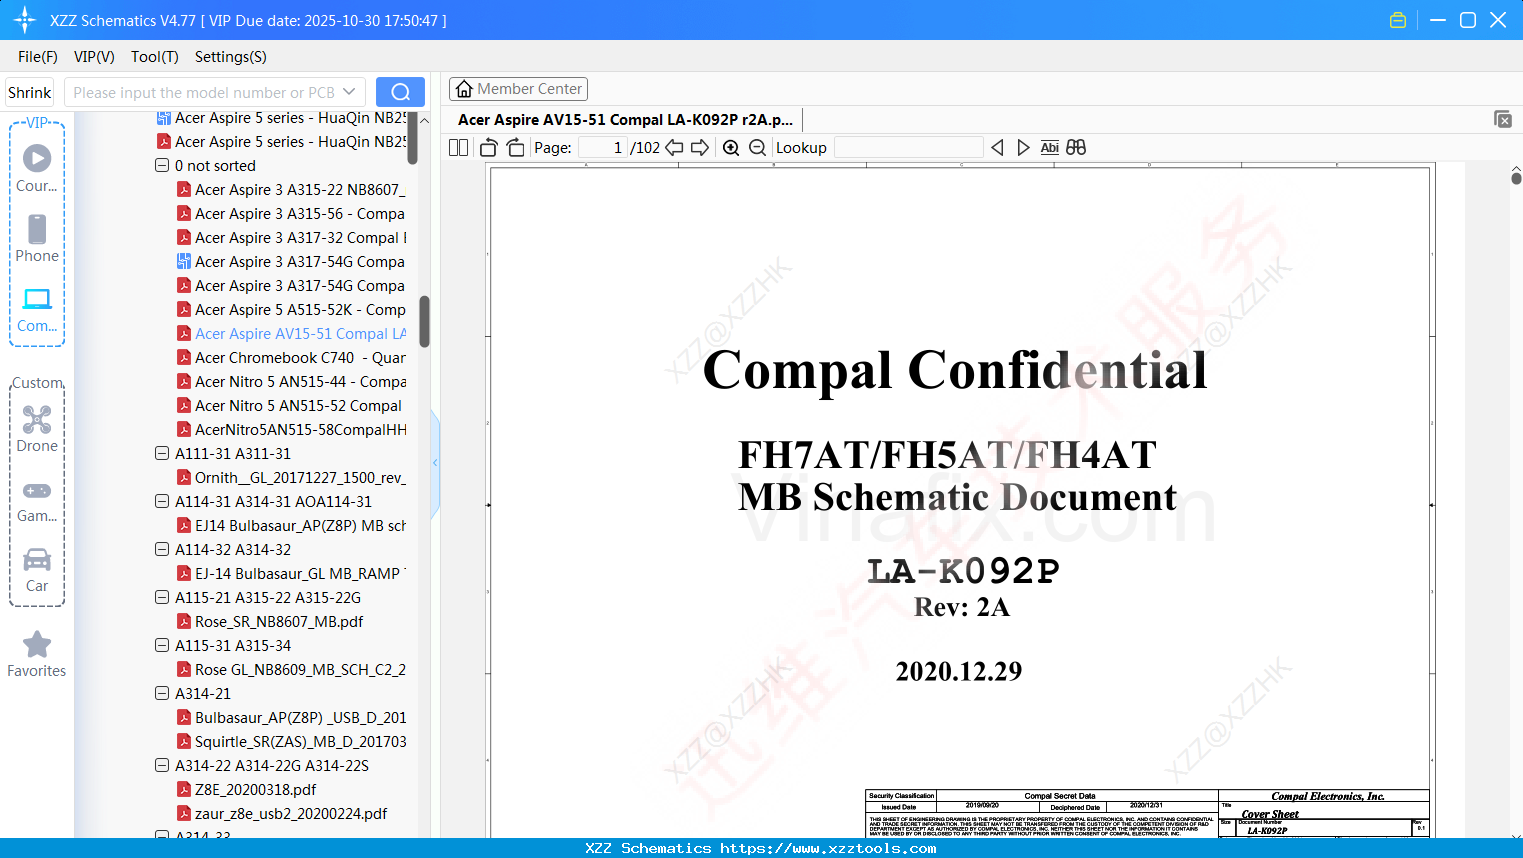Click the file tree vertical scrollbar thumb
1523x858 pixels.
[x=424, y=321]
